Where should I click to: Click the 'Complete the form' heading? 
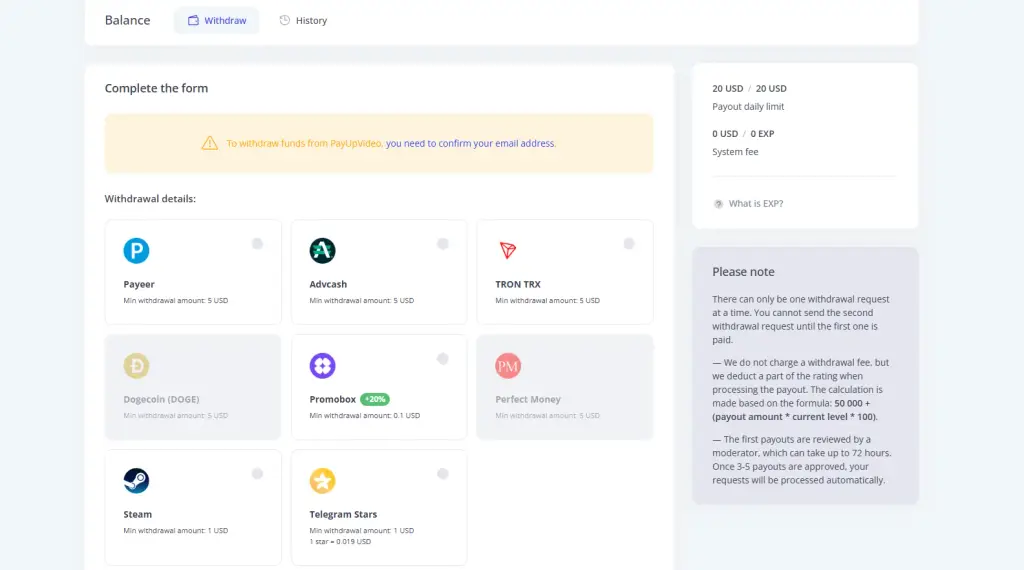[x=156, y=88]
